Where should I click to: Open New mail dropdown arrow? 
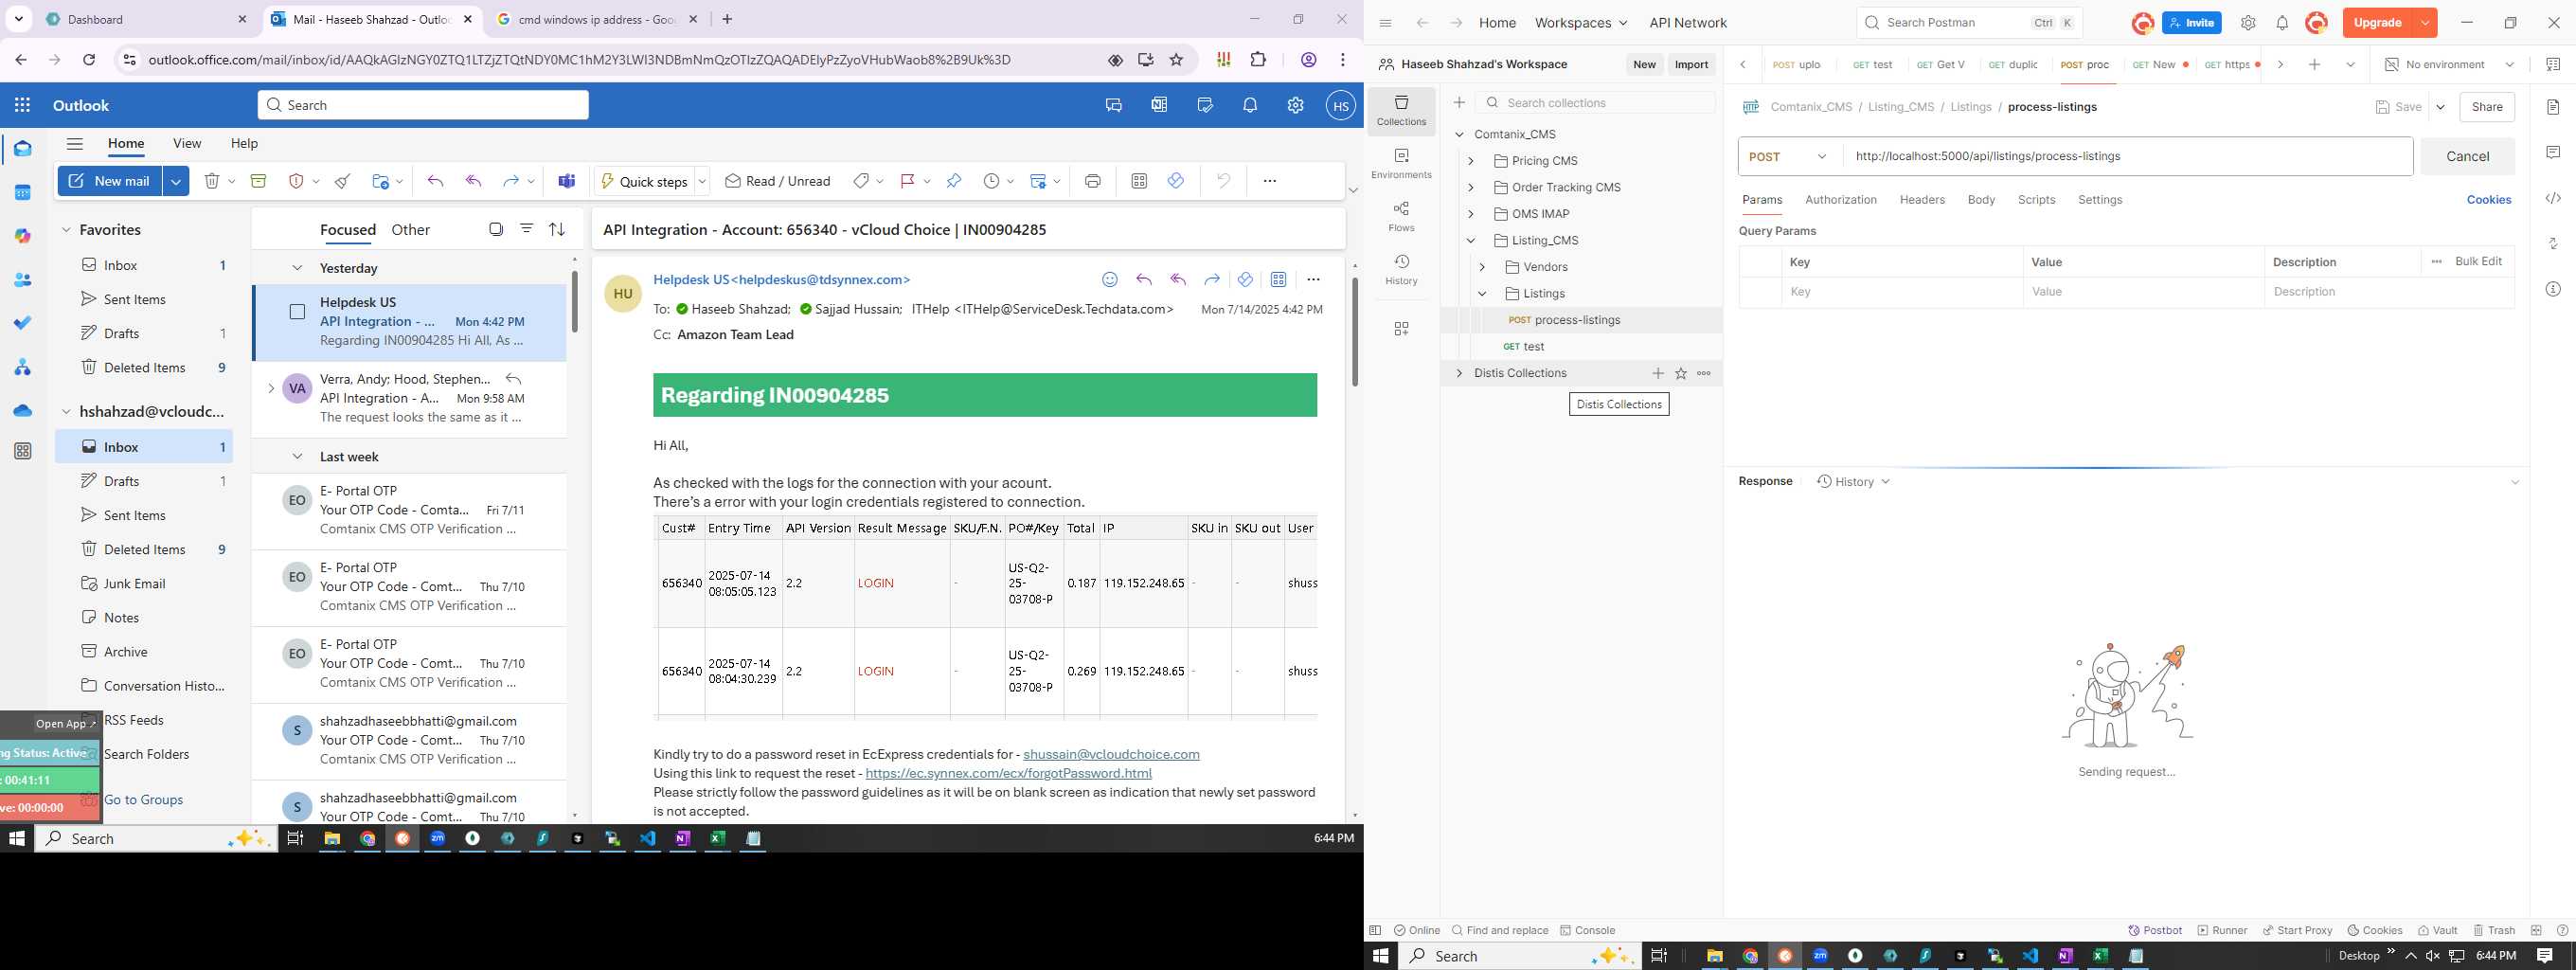point(176,181)
